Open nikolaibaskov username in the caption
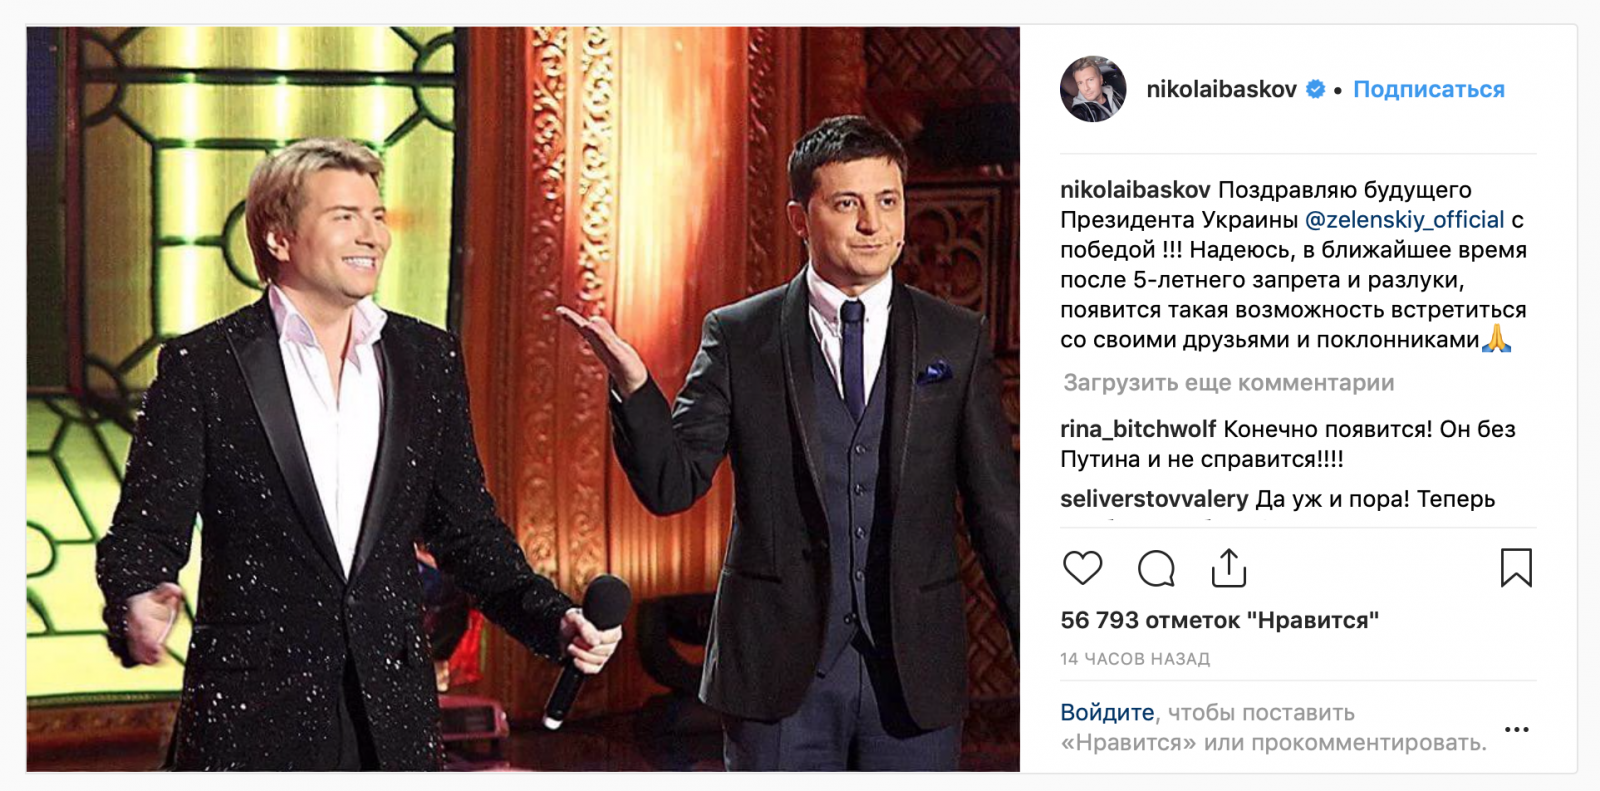This screenshot has width=1600, height=791. pos(1135,190)
